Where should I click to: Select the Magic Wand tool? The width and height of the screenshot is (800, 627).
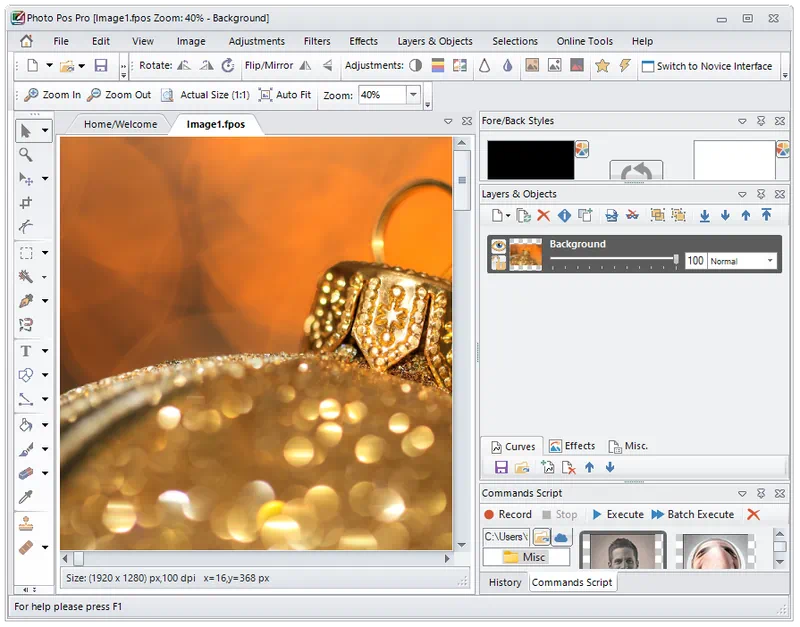26,277
